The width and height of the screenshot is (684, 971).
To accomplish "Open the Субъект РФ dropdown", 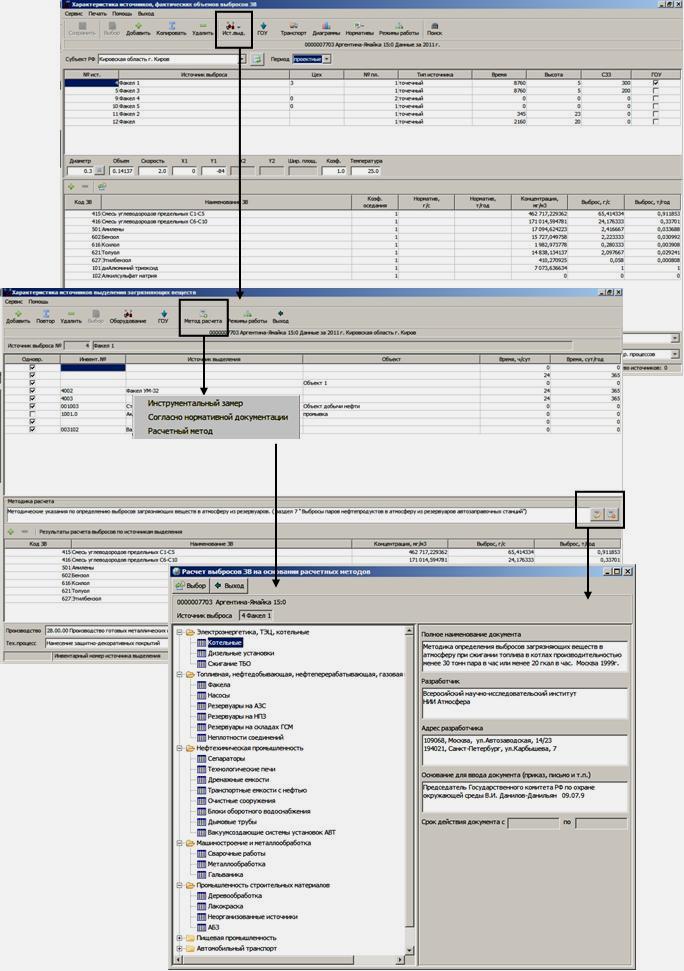I will coord(243,59).
